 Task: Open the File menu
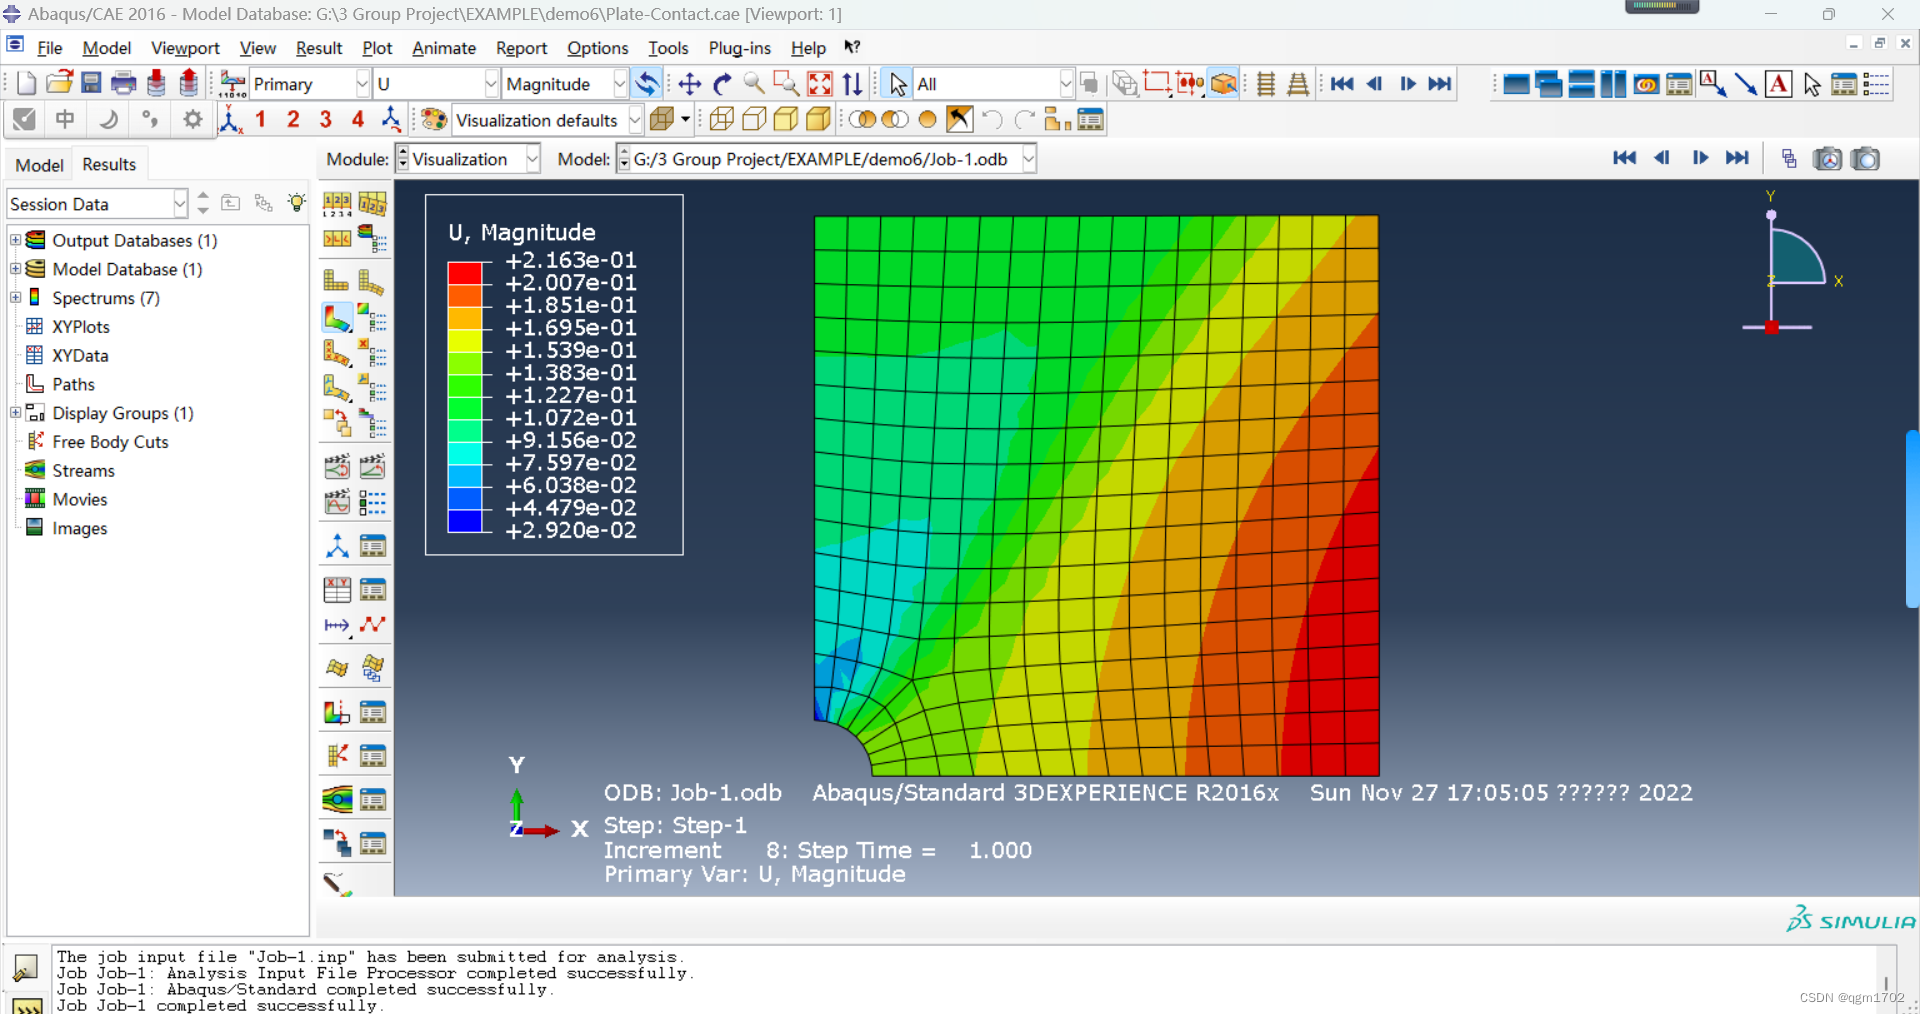point(49,48)
